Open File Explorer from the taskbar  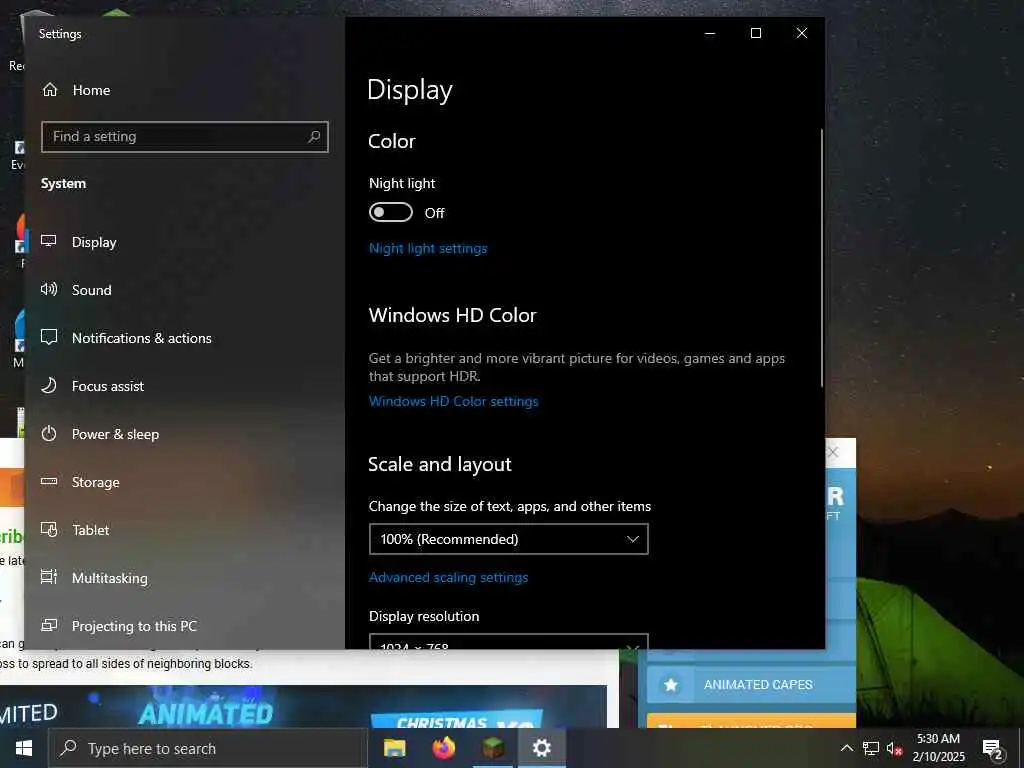coord(394,748)
